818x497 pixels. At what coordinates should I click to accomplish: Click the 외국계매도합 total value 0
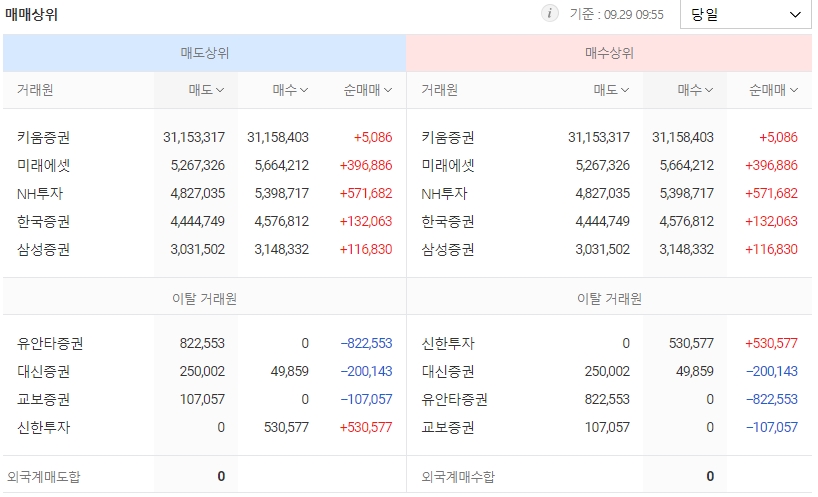pyautogui.click(x=221, y=476)
